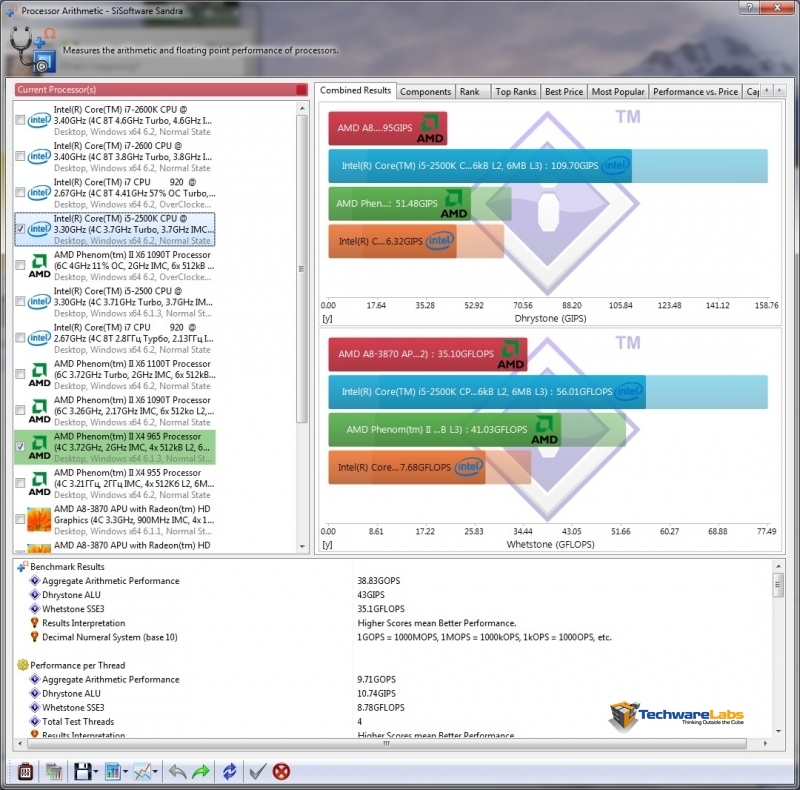Open the Performance vs. Price tab
The width and height of the screenshot is (800, 790).
tap(695, 92)
